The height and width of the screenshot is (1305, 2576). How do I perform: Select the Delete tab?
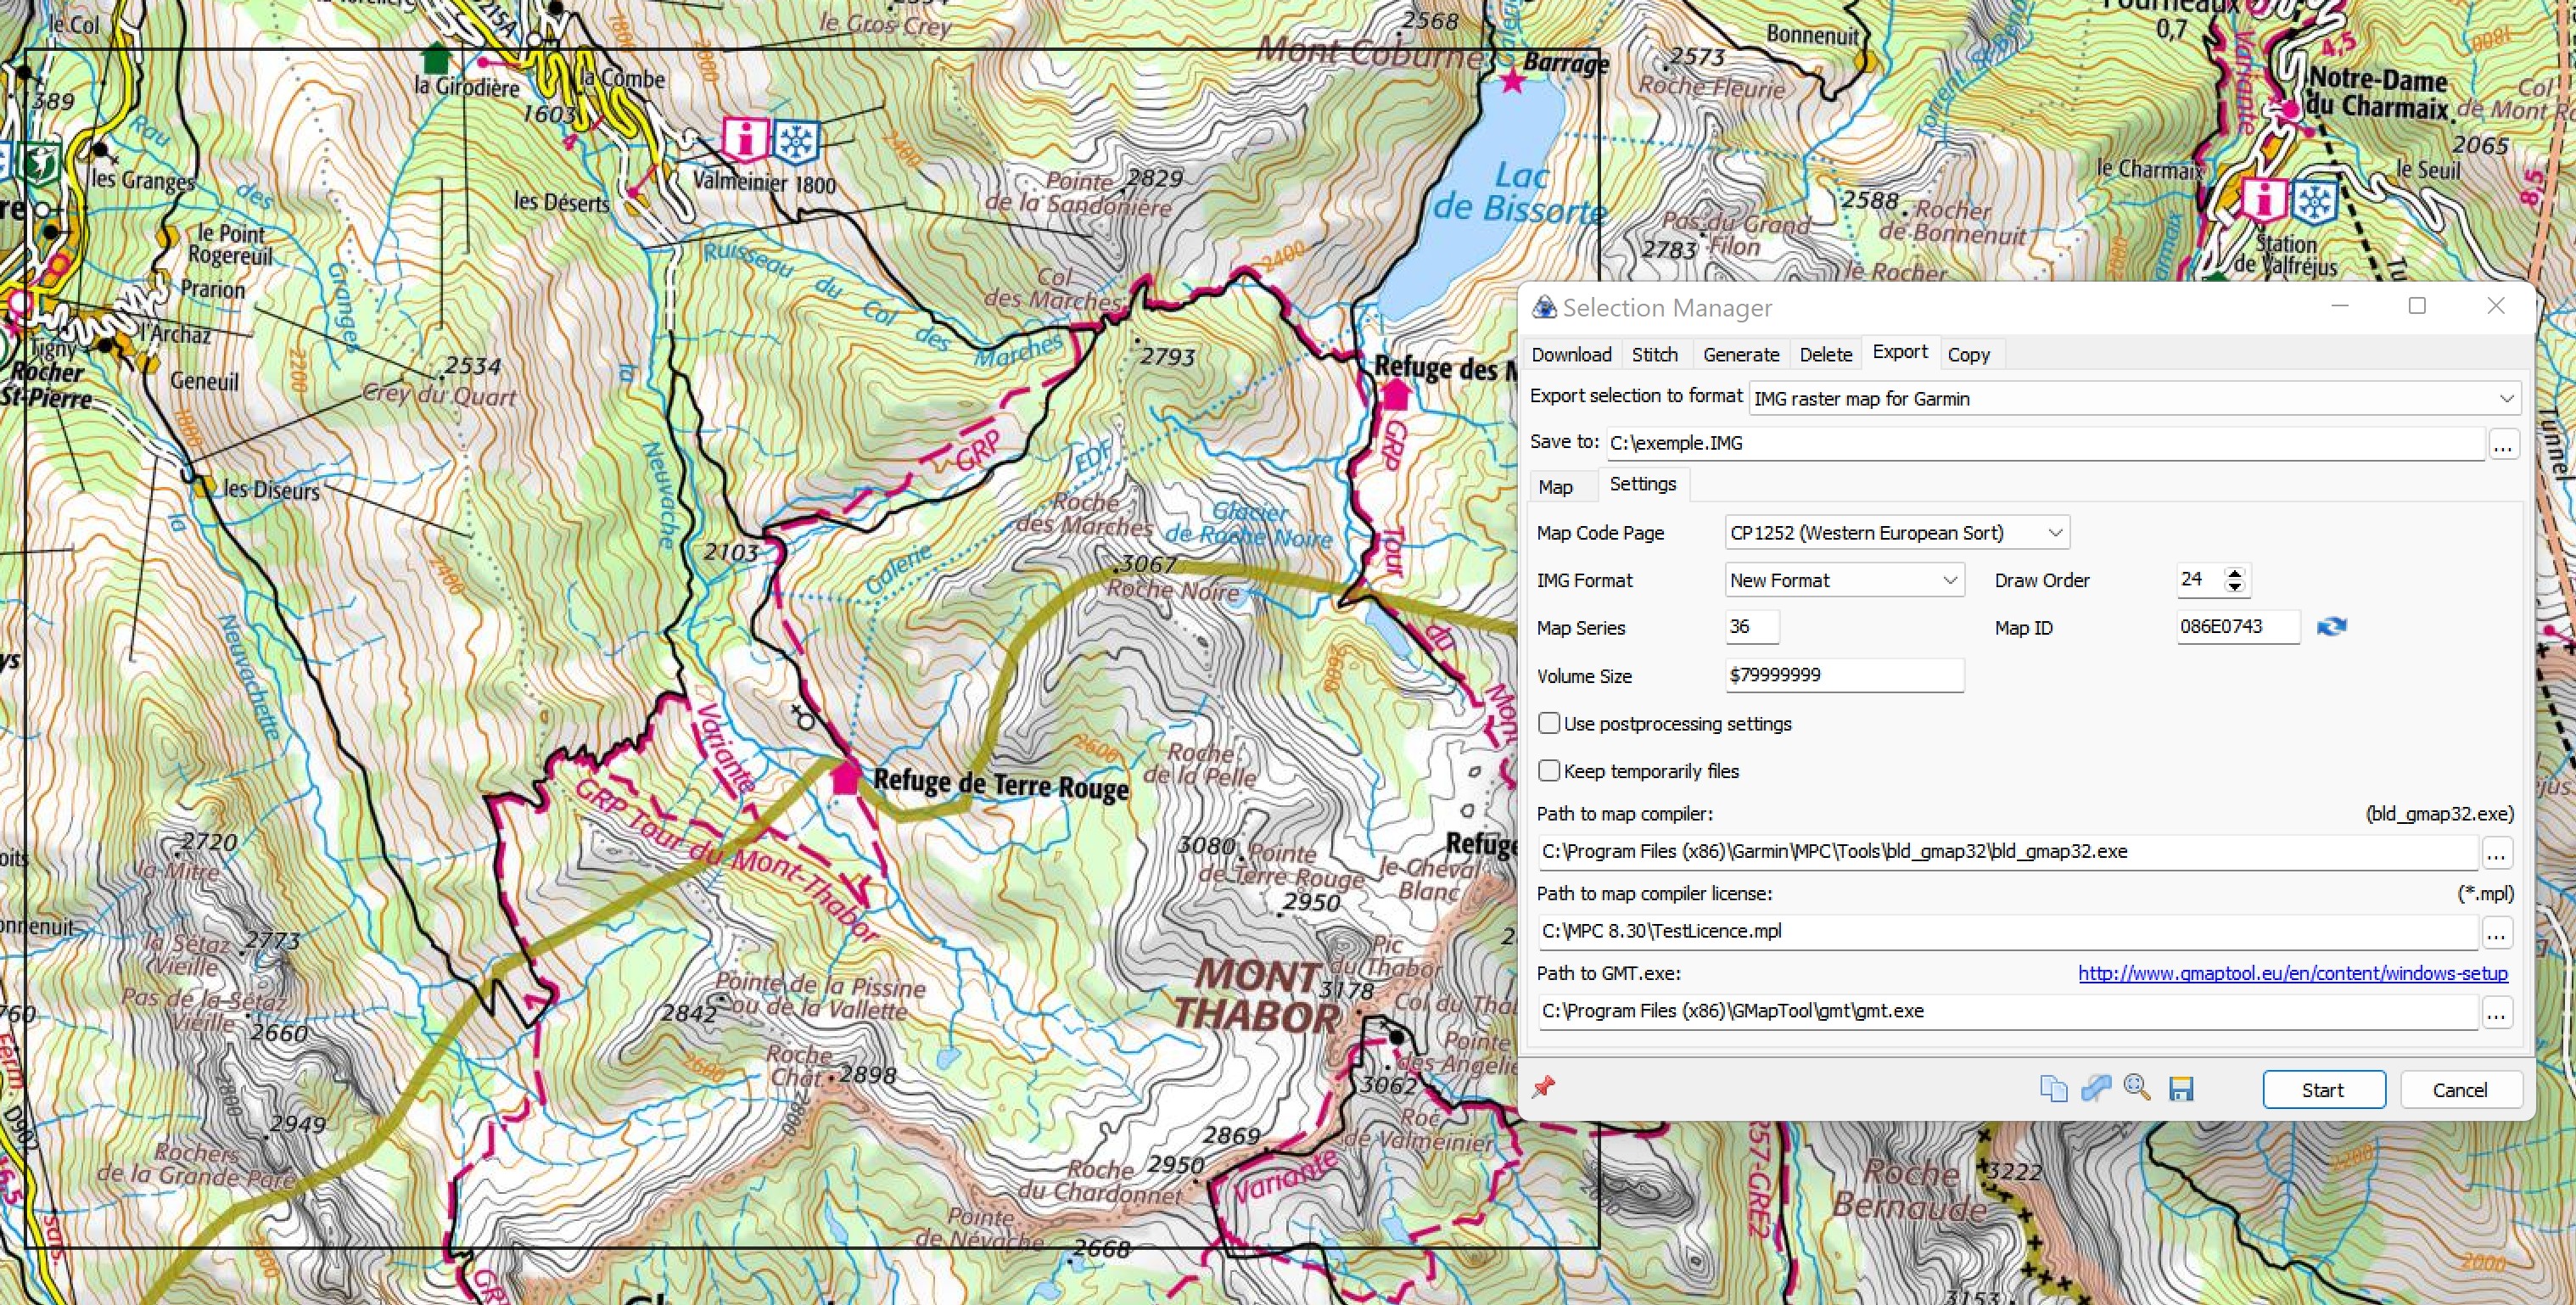1826,354
